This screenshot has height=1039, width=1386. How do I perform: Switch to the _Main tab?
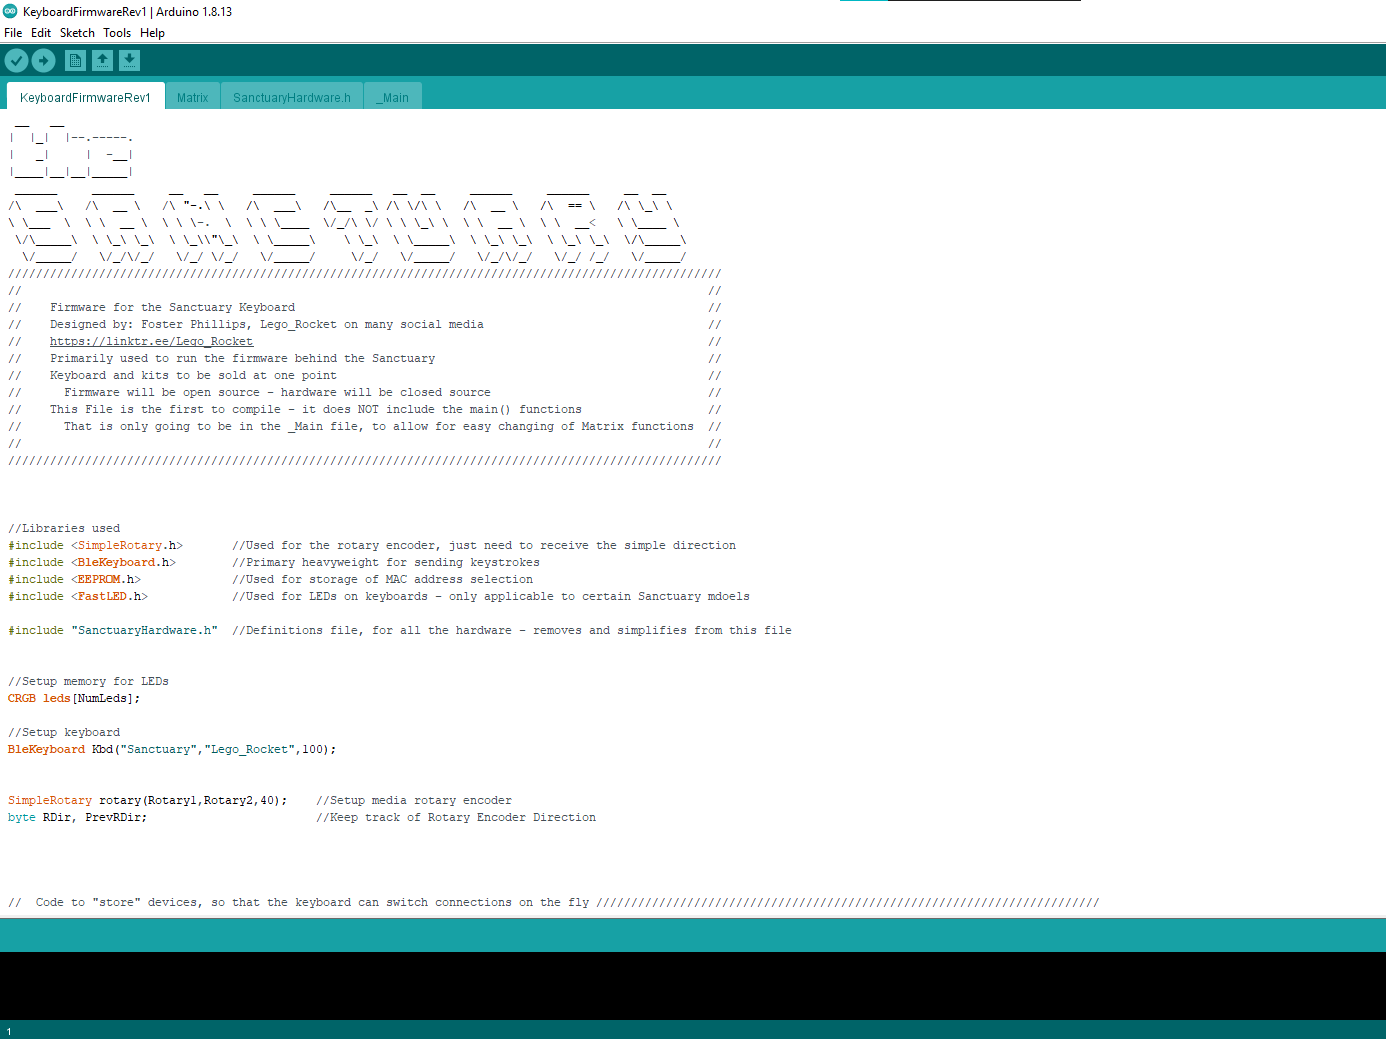tap(392, 97)
